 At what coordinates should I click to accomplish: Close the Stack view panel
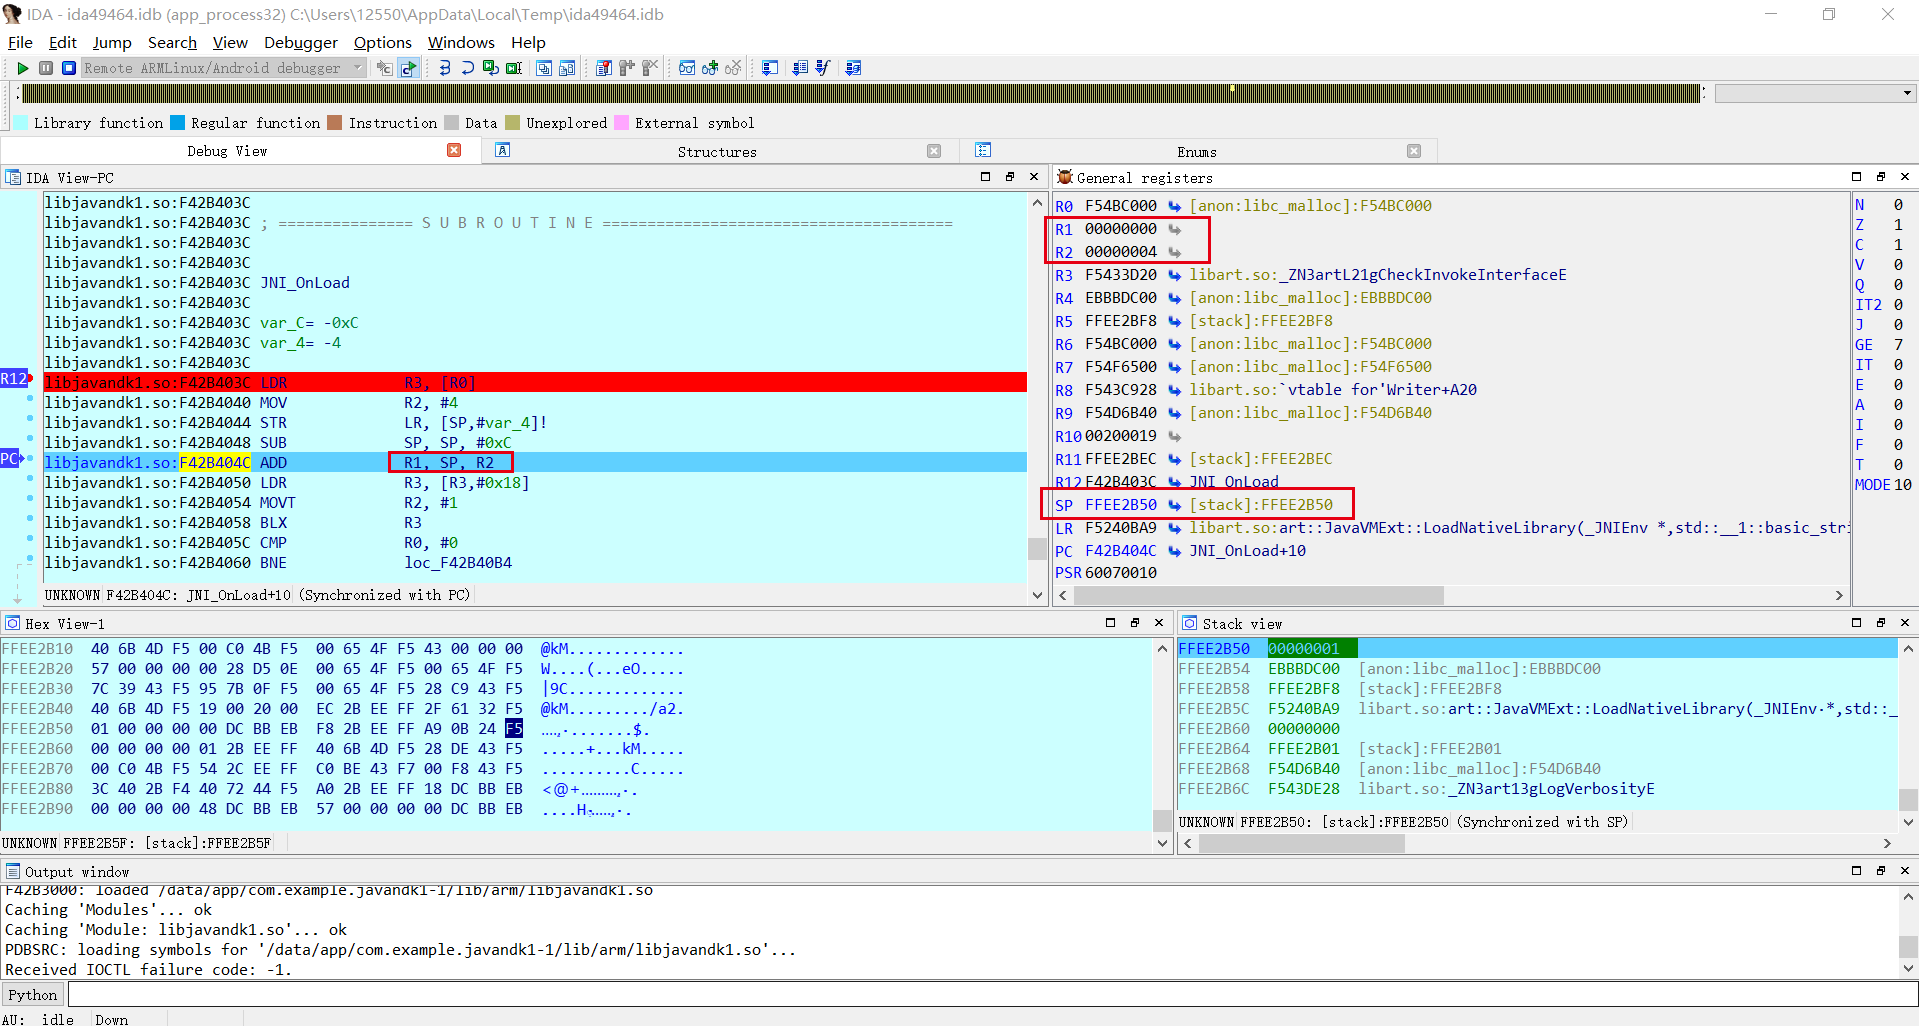[1905, 623]
